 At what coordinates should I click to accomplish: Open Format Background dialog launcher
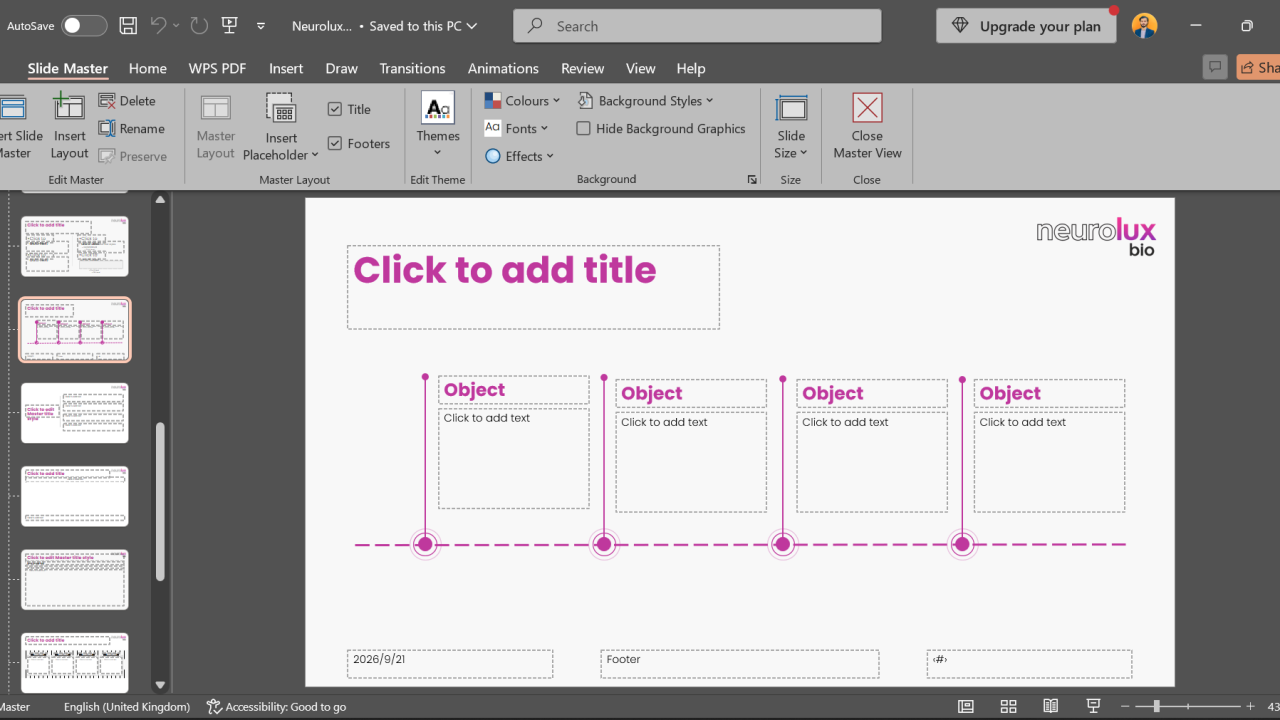click(752, 180)
